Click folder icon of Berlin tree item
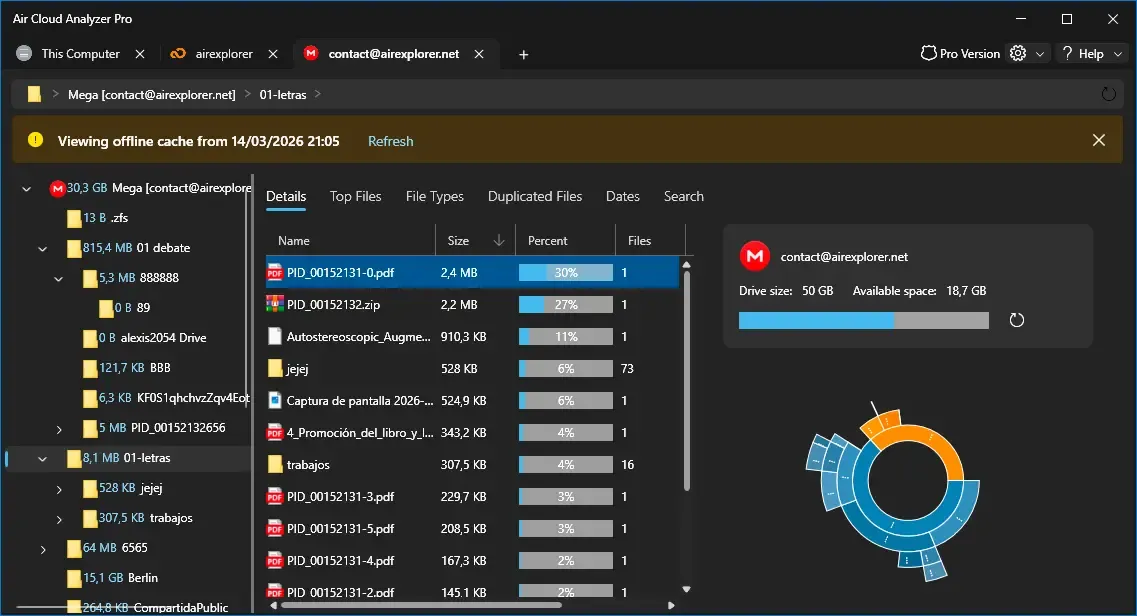 point(74,578)
